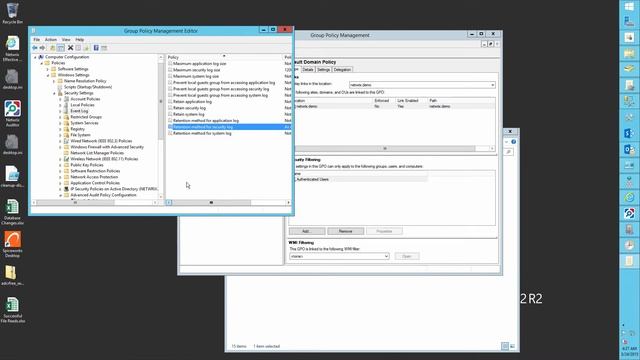Select 'Maximum application log size' policy

(200, 64)
